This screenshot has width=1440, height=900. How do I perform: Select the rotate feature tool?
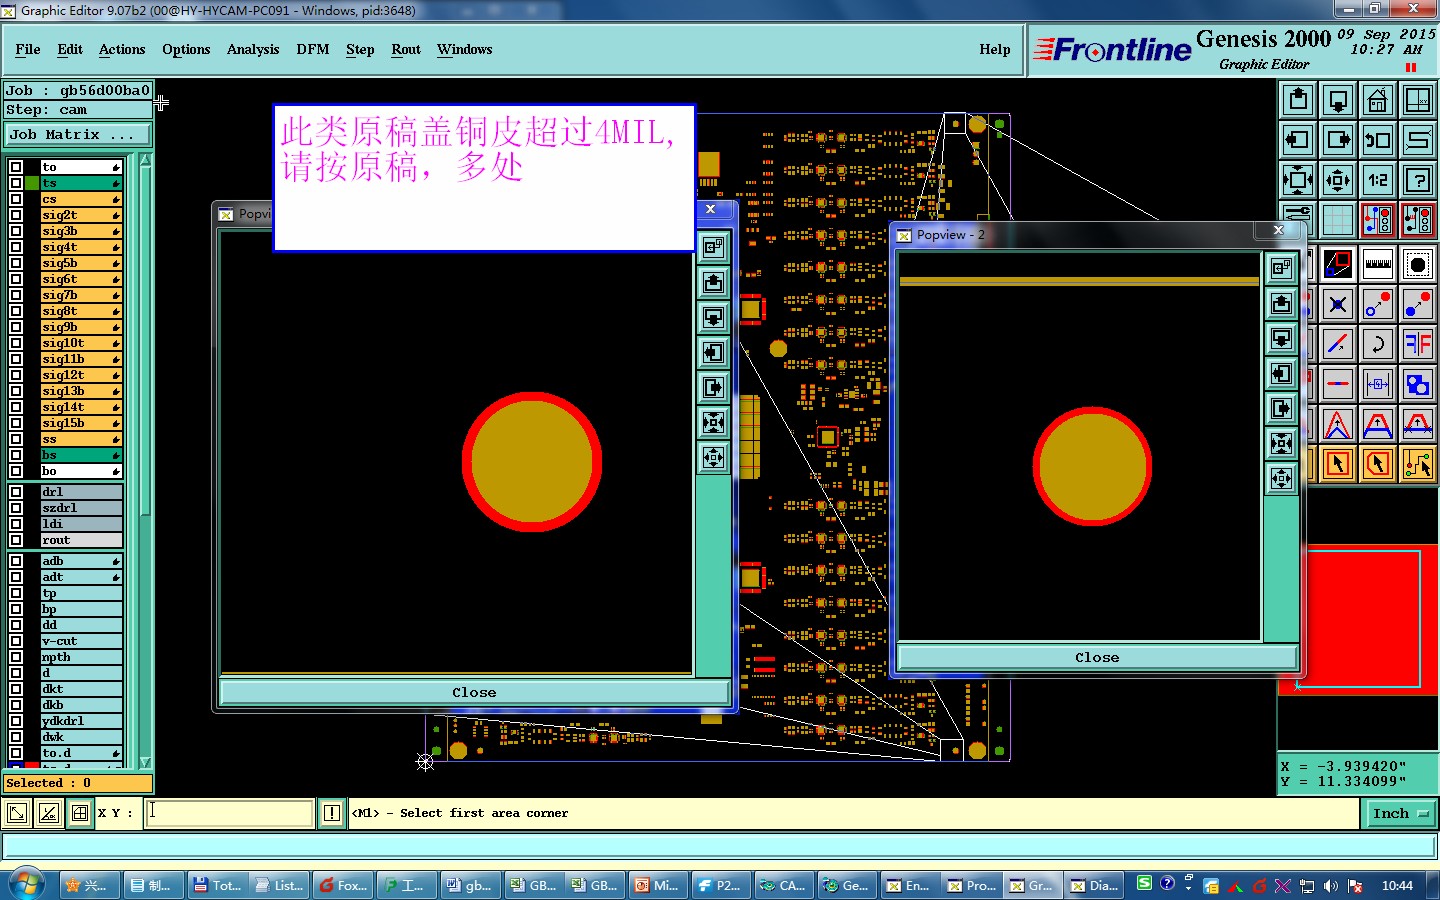click(1378, 344)
